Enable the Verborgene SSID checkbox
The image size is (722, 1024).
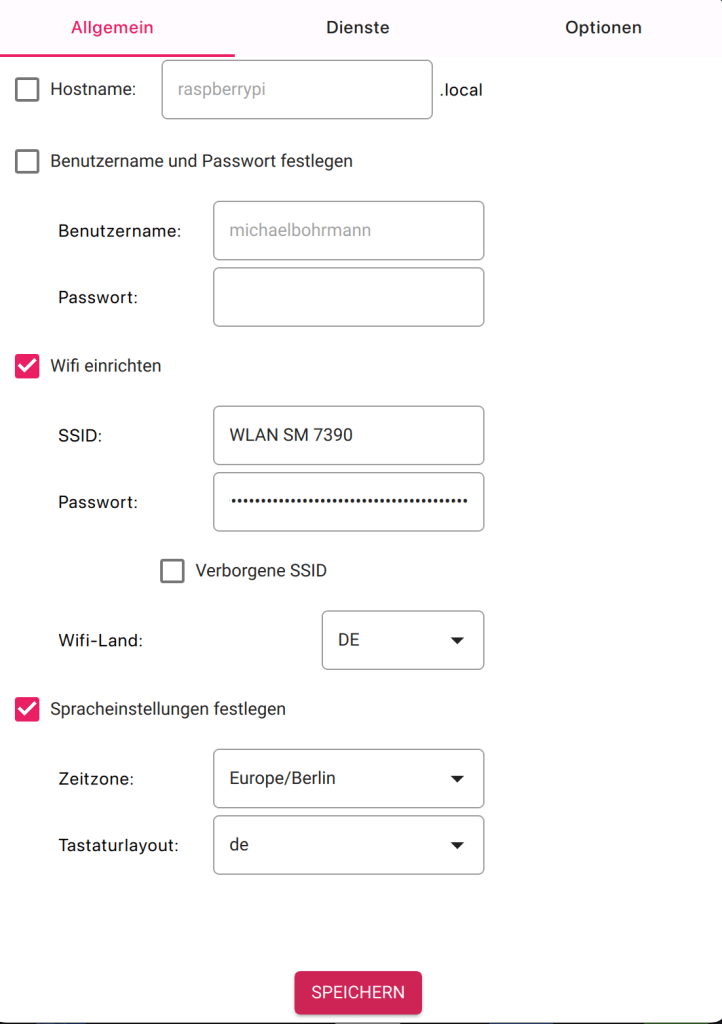point(172,571)
